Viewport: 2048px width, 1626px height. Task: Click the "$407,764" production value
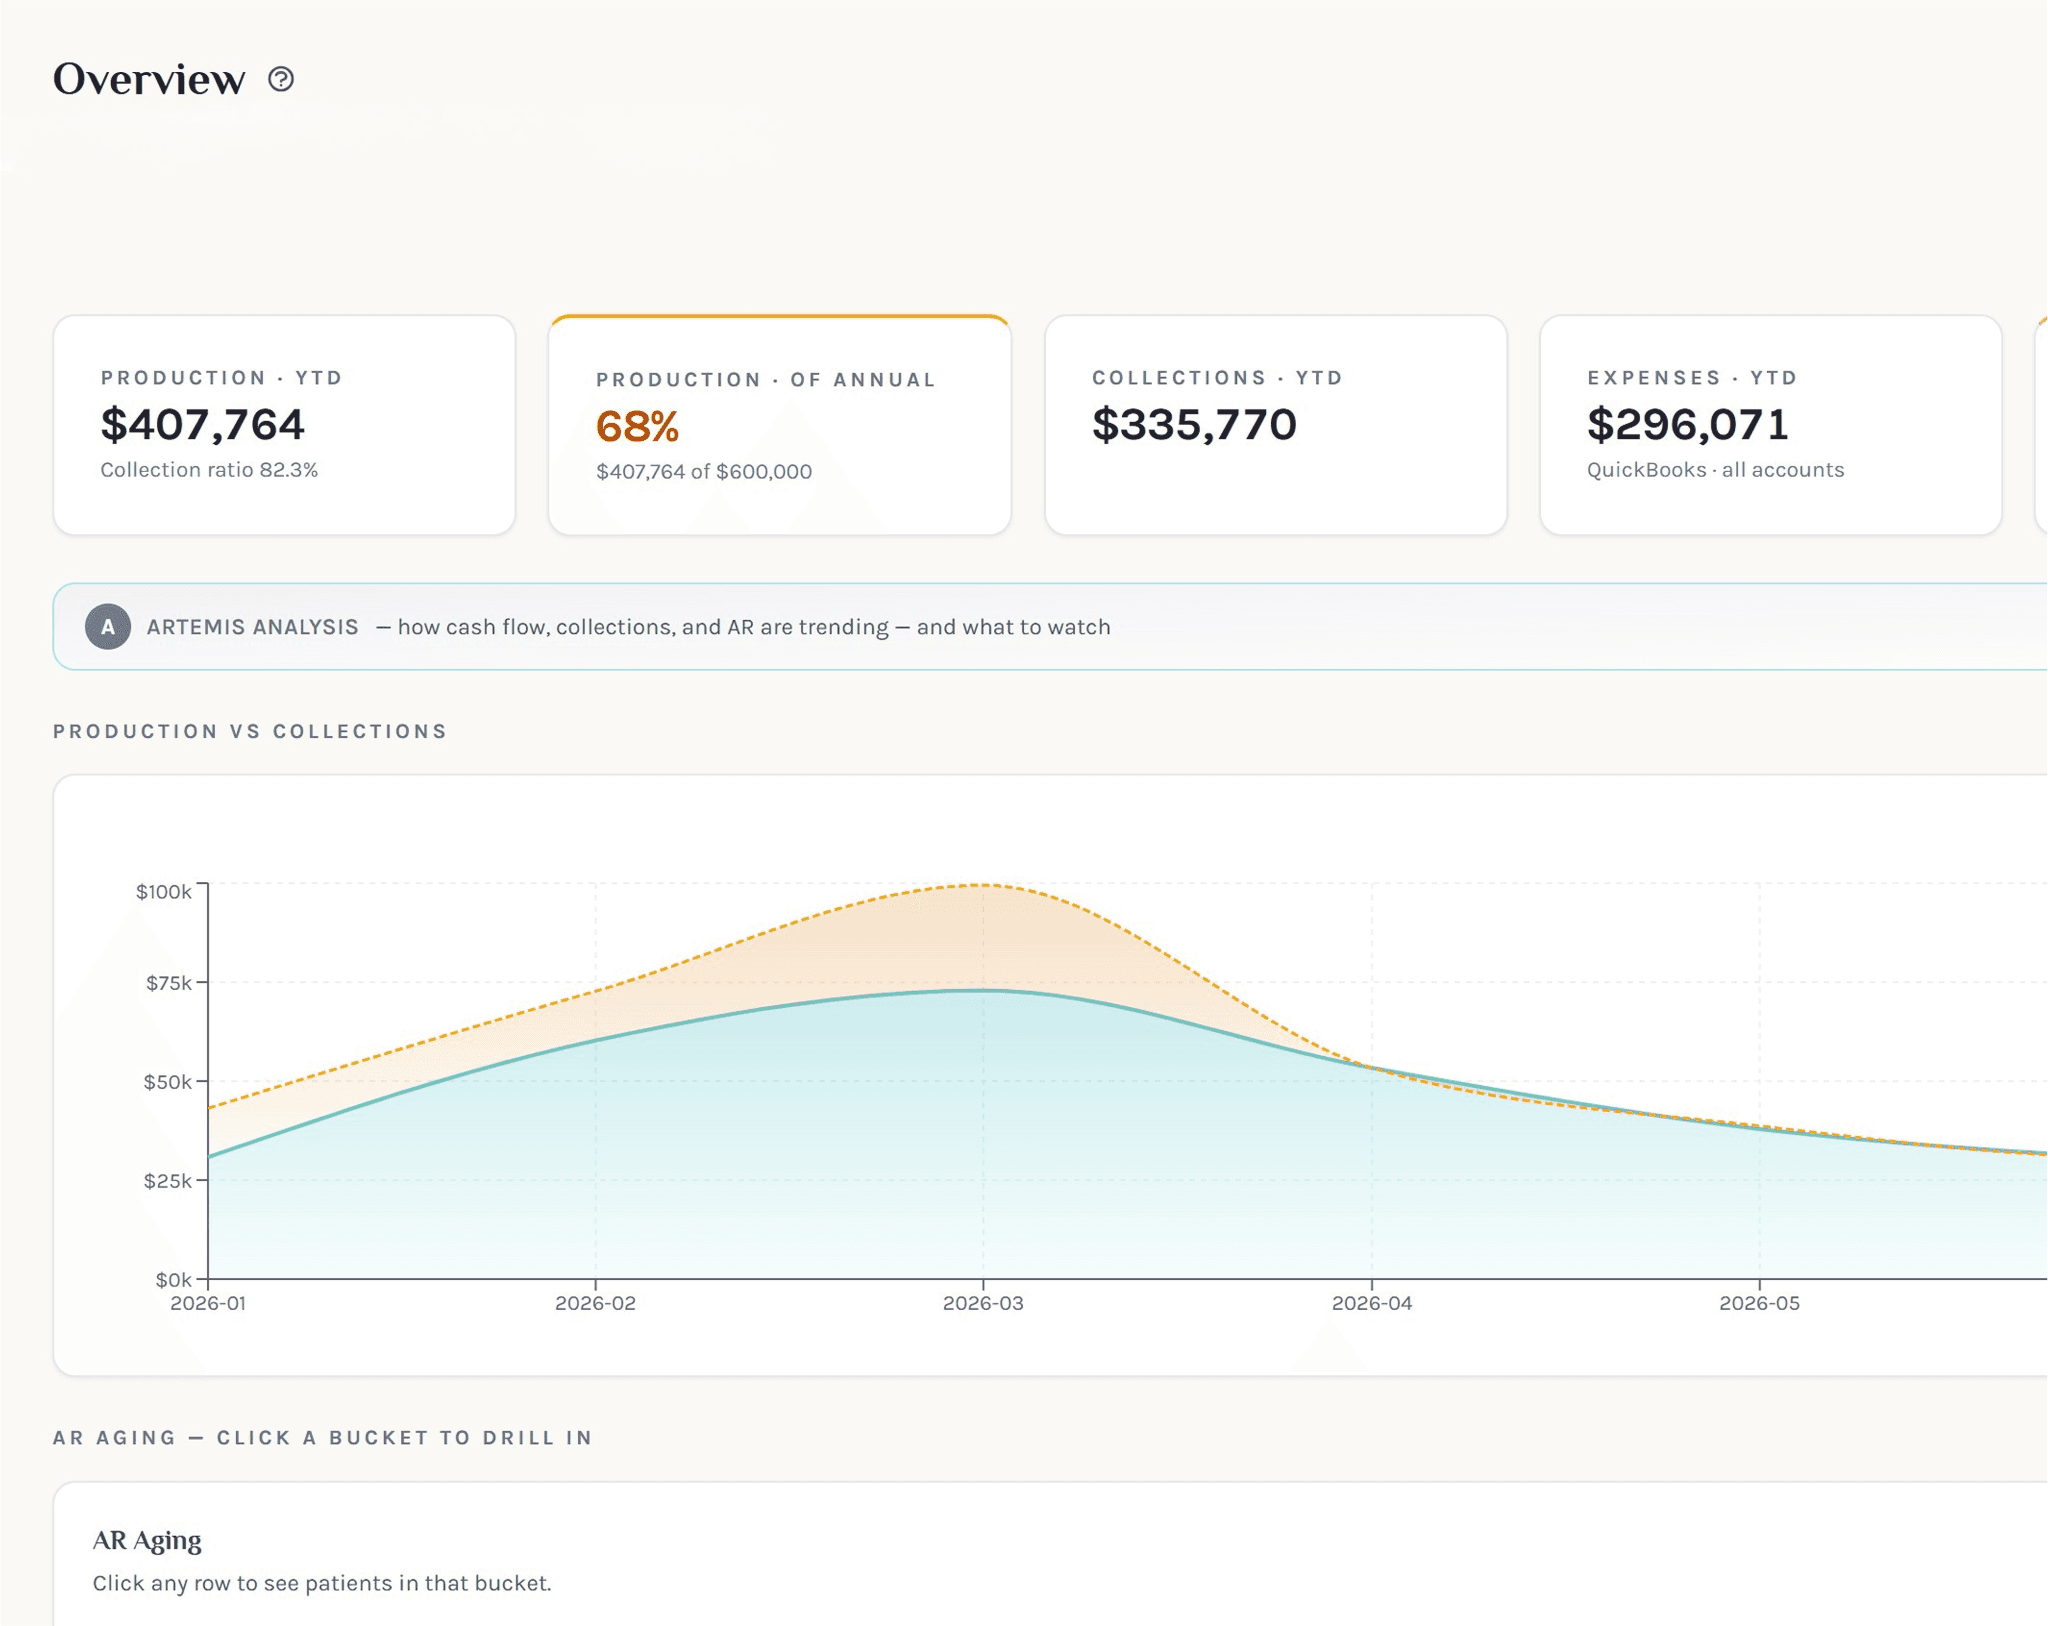(203, 424)
